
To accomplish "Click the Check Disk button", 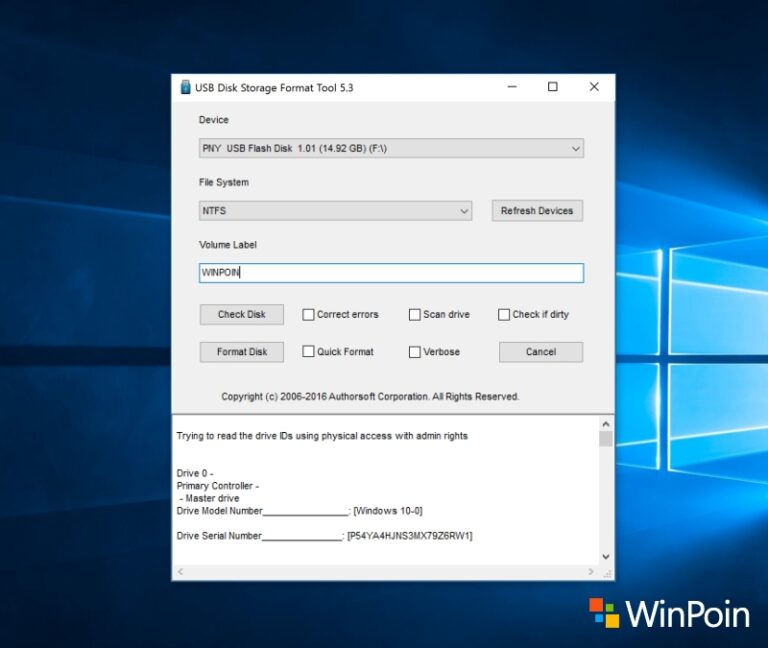I will click(x=241, y=314).
